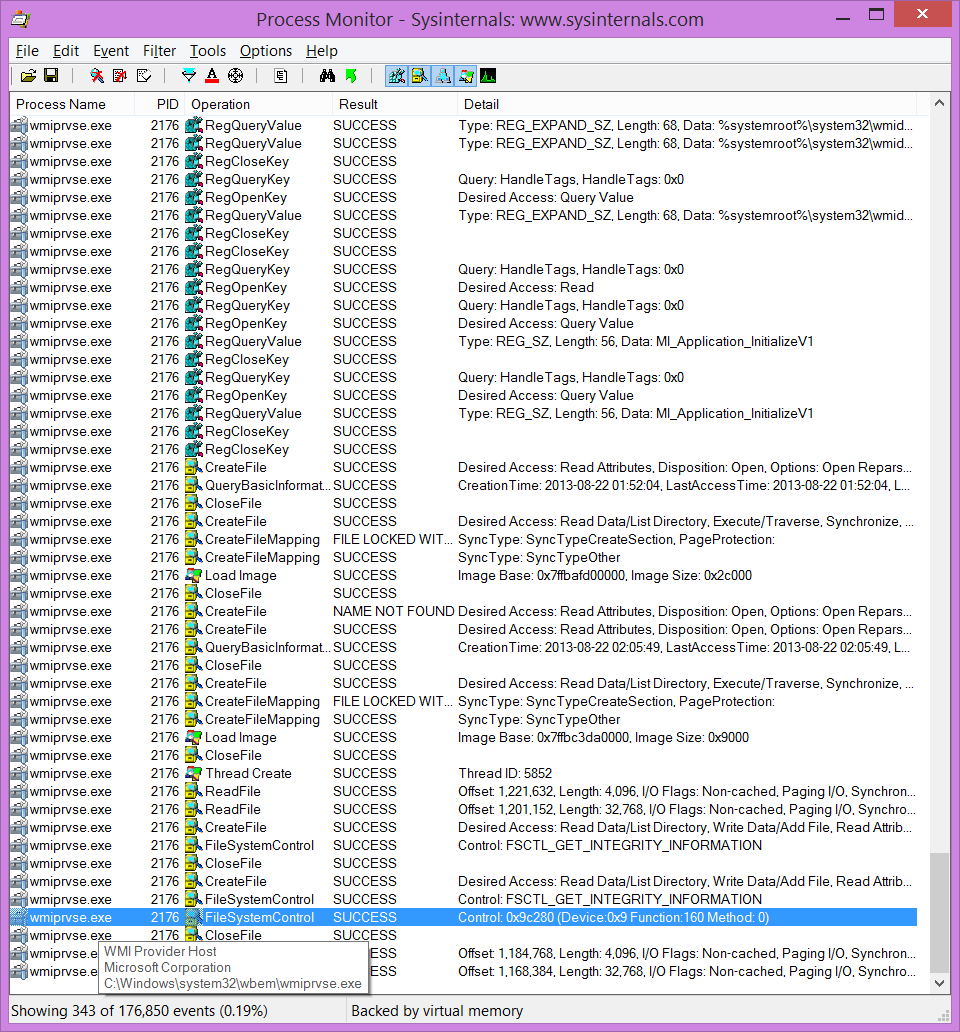Open the Process Tree icon
This screenshot has width=960, height=1032.
click(x=281, y=76)
